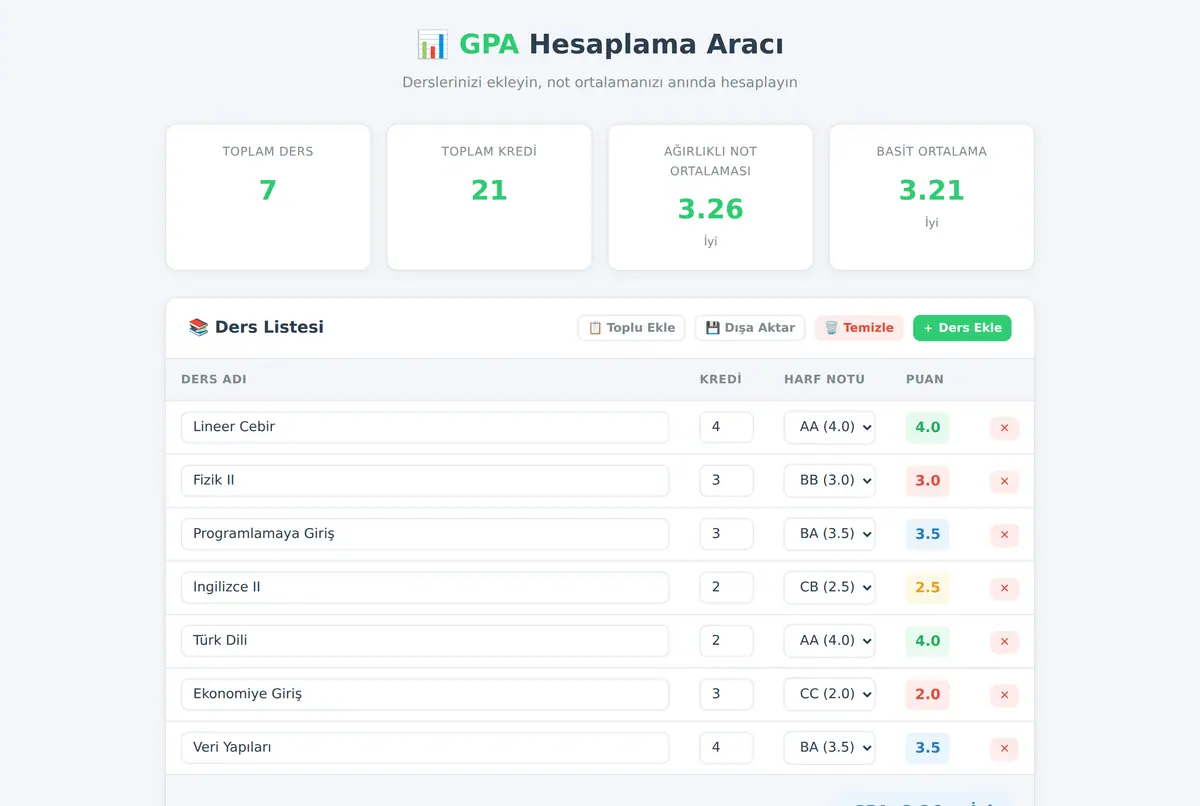1200x806 pixels.
Task: Edit credit field for Fizik II
Action: [x=726, y=480]
